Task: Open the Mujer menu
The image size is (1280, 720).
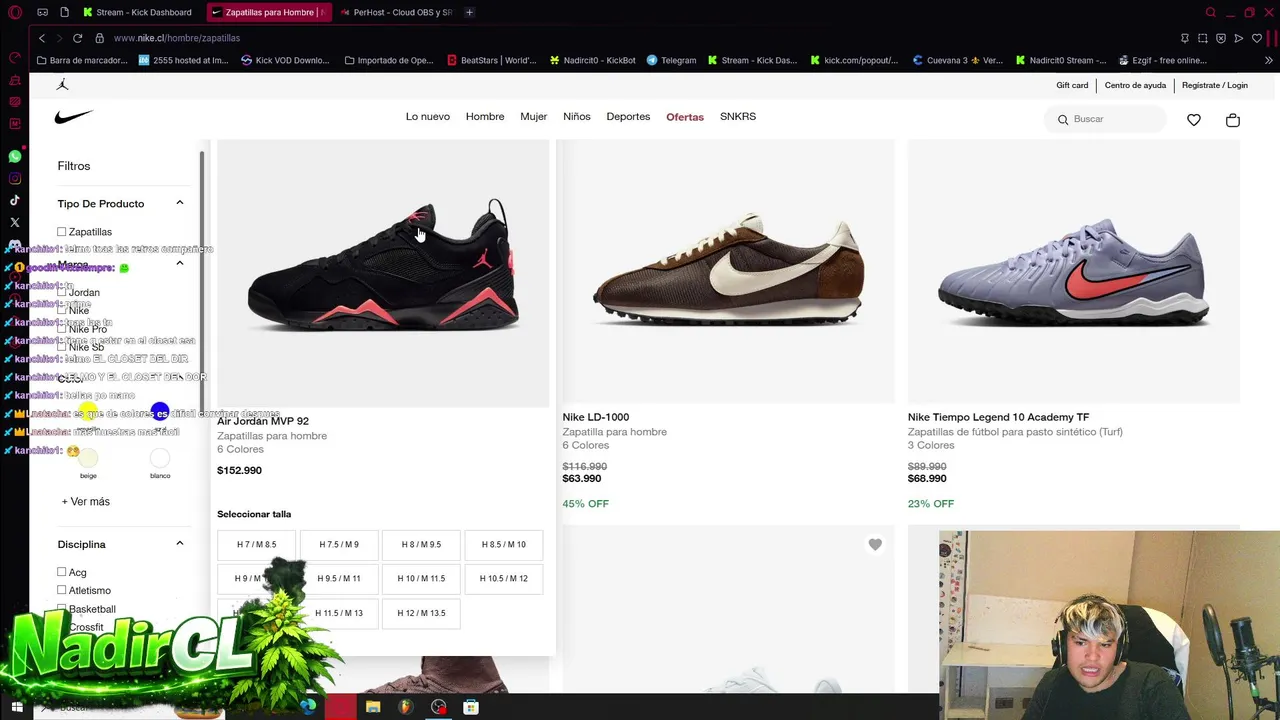Action: click(x=533, y=117)
